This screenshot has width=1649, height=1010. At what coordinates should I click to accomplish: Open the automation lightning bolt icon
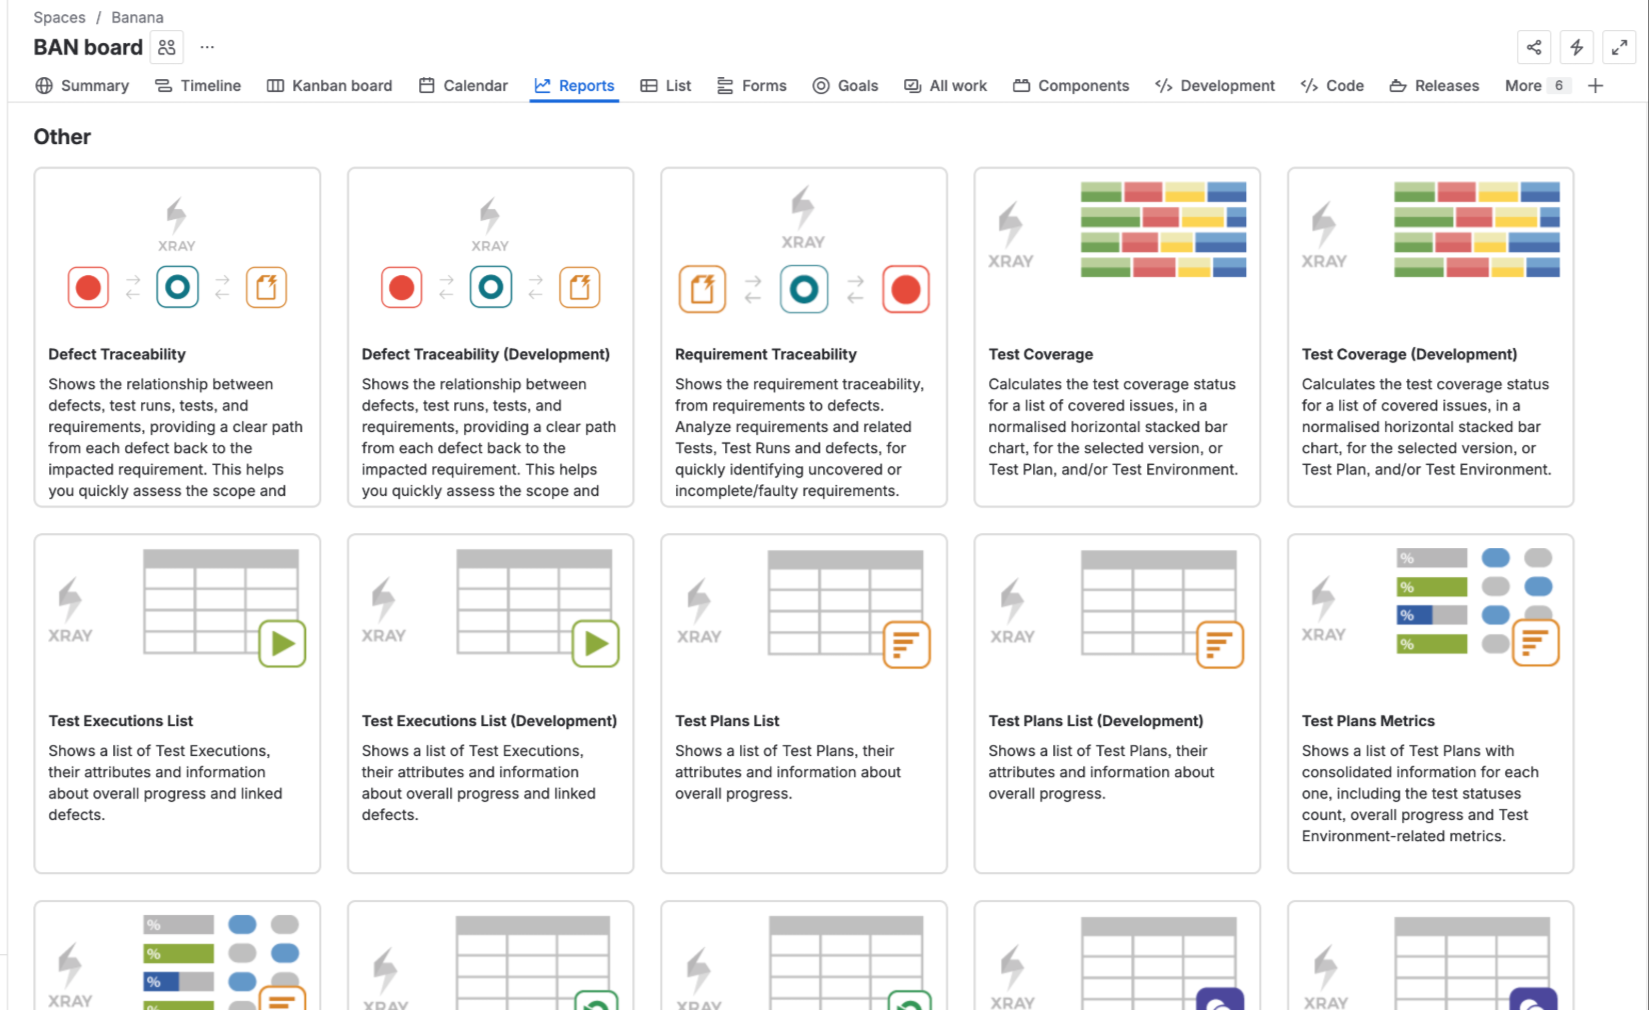click(x=1576, y=47)
